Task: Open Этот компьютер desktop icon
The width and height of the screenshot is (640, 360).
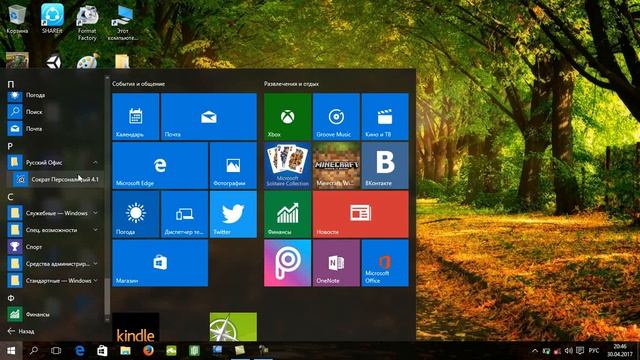Action: tap(122, 22)
